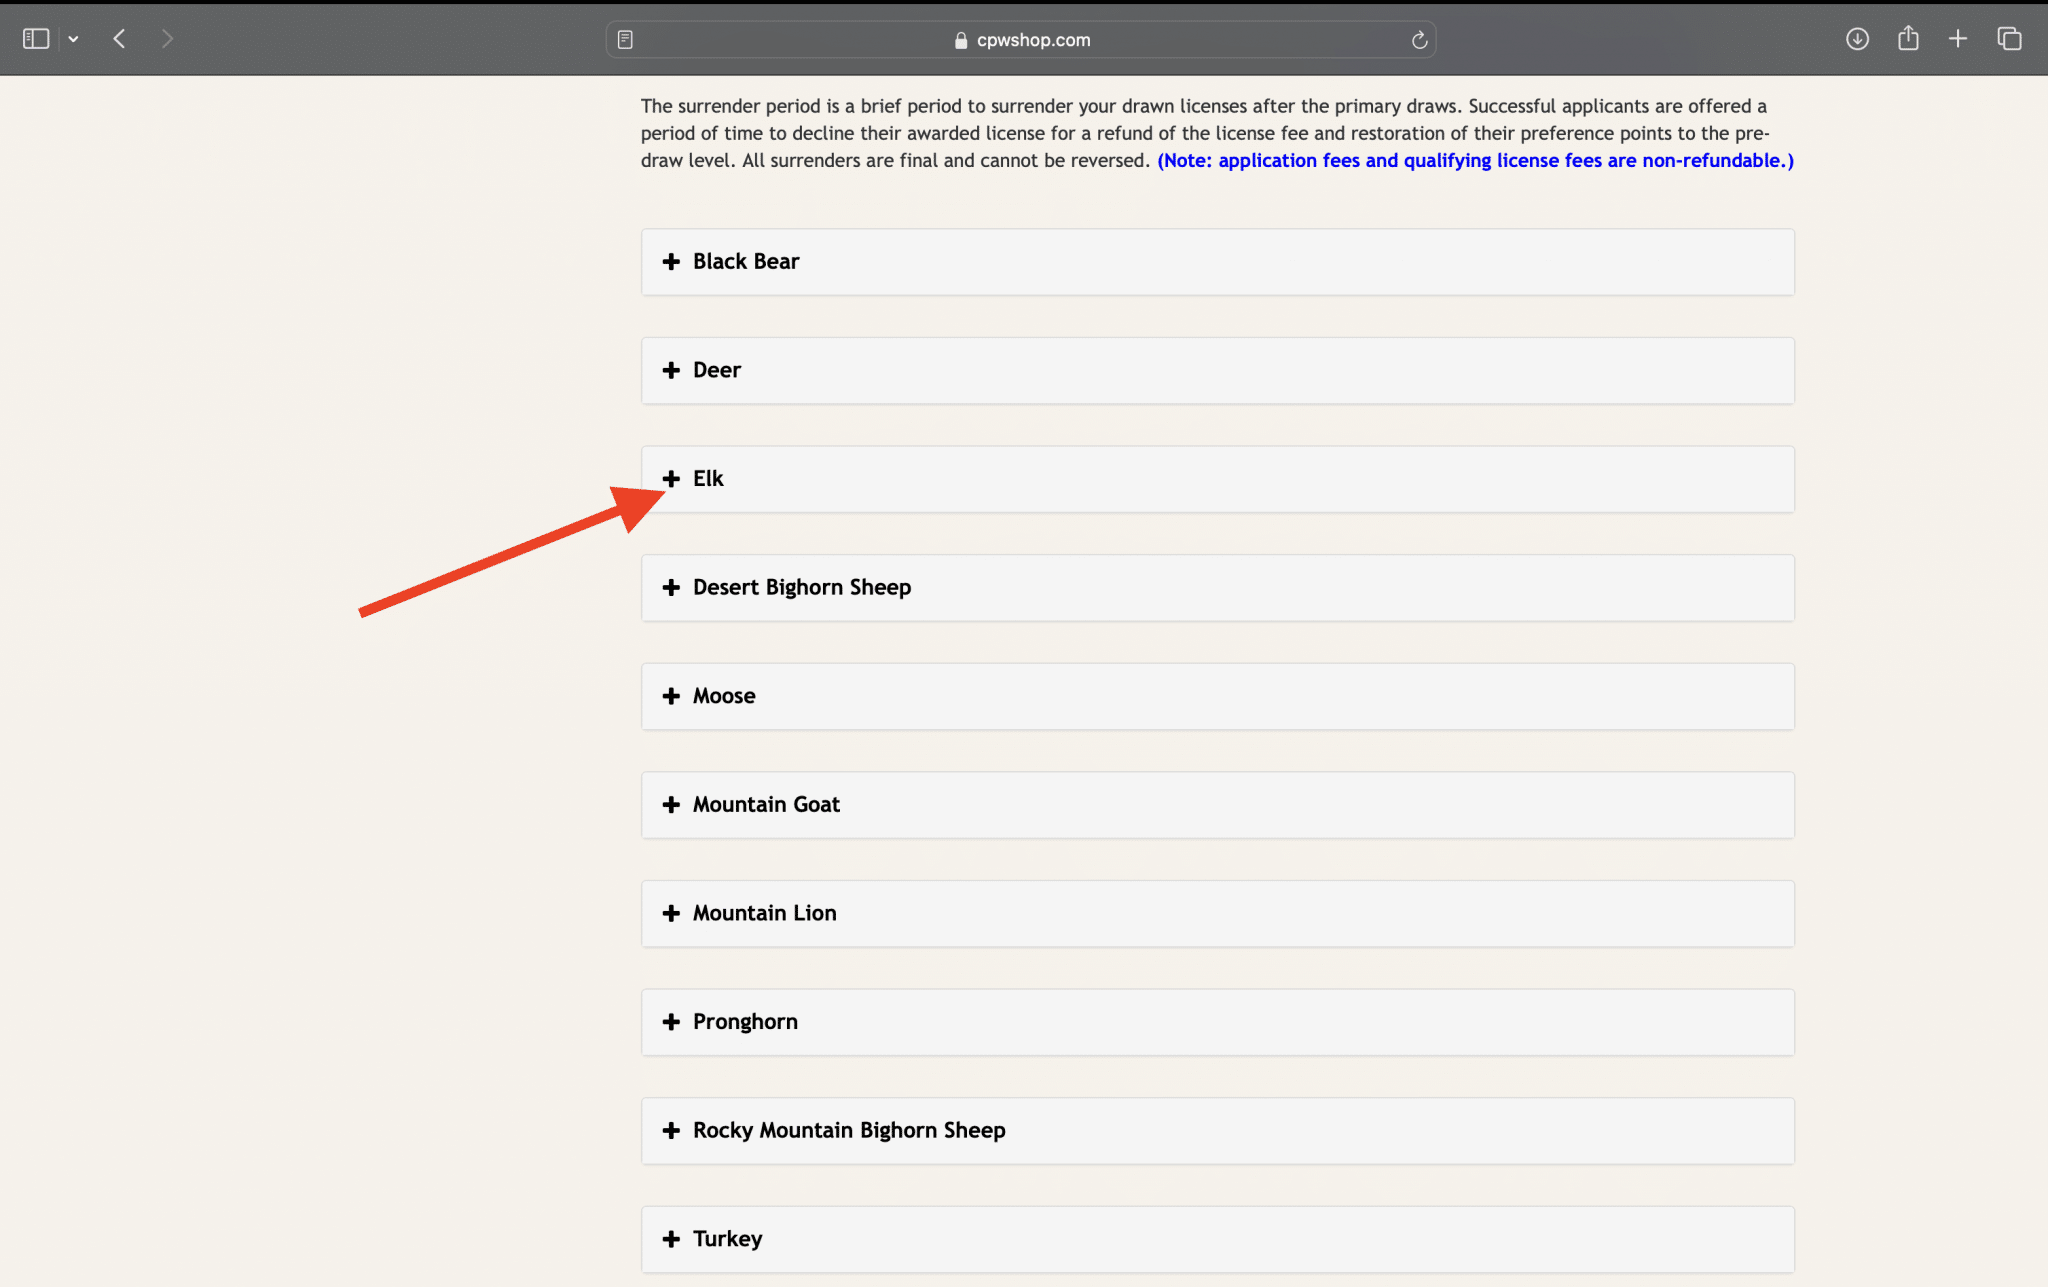The image size is (2048, 1287).
Task: Toggle the Safari sidebar icon
Action: coord(36,39)
